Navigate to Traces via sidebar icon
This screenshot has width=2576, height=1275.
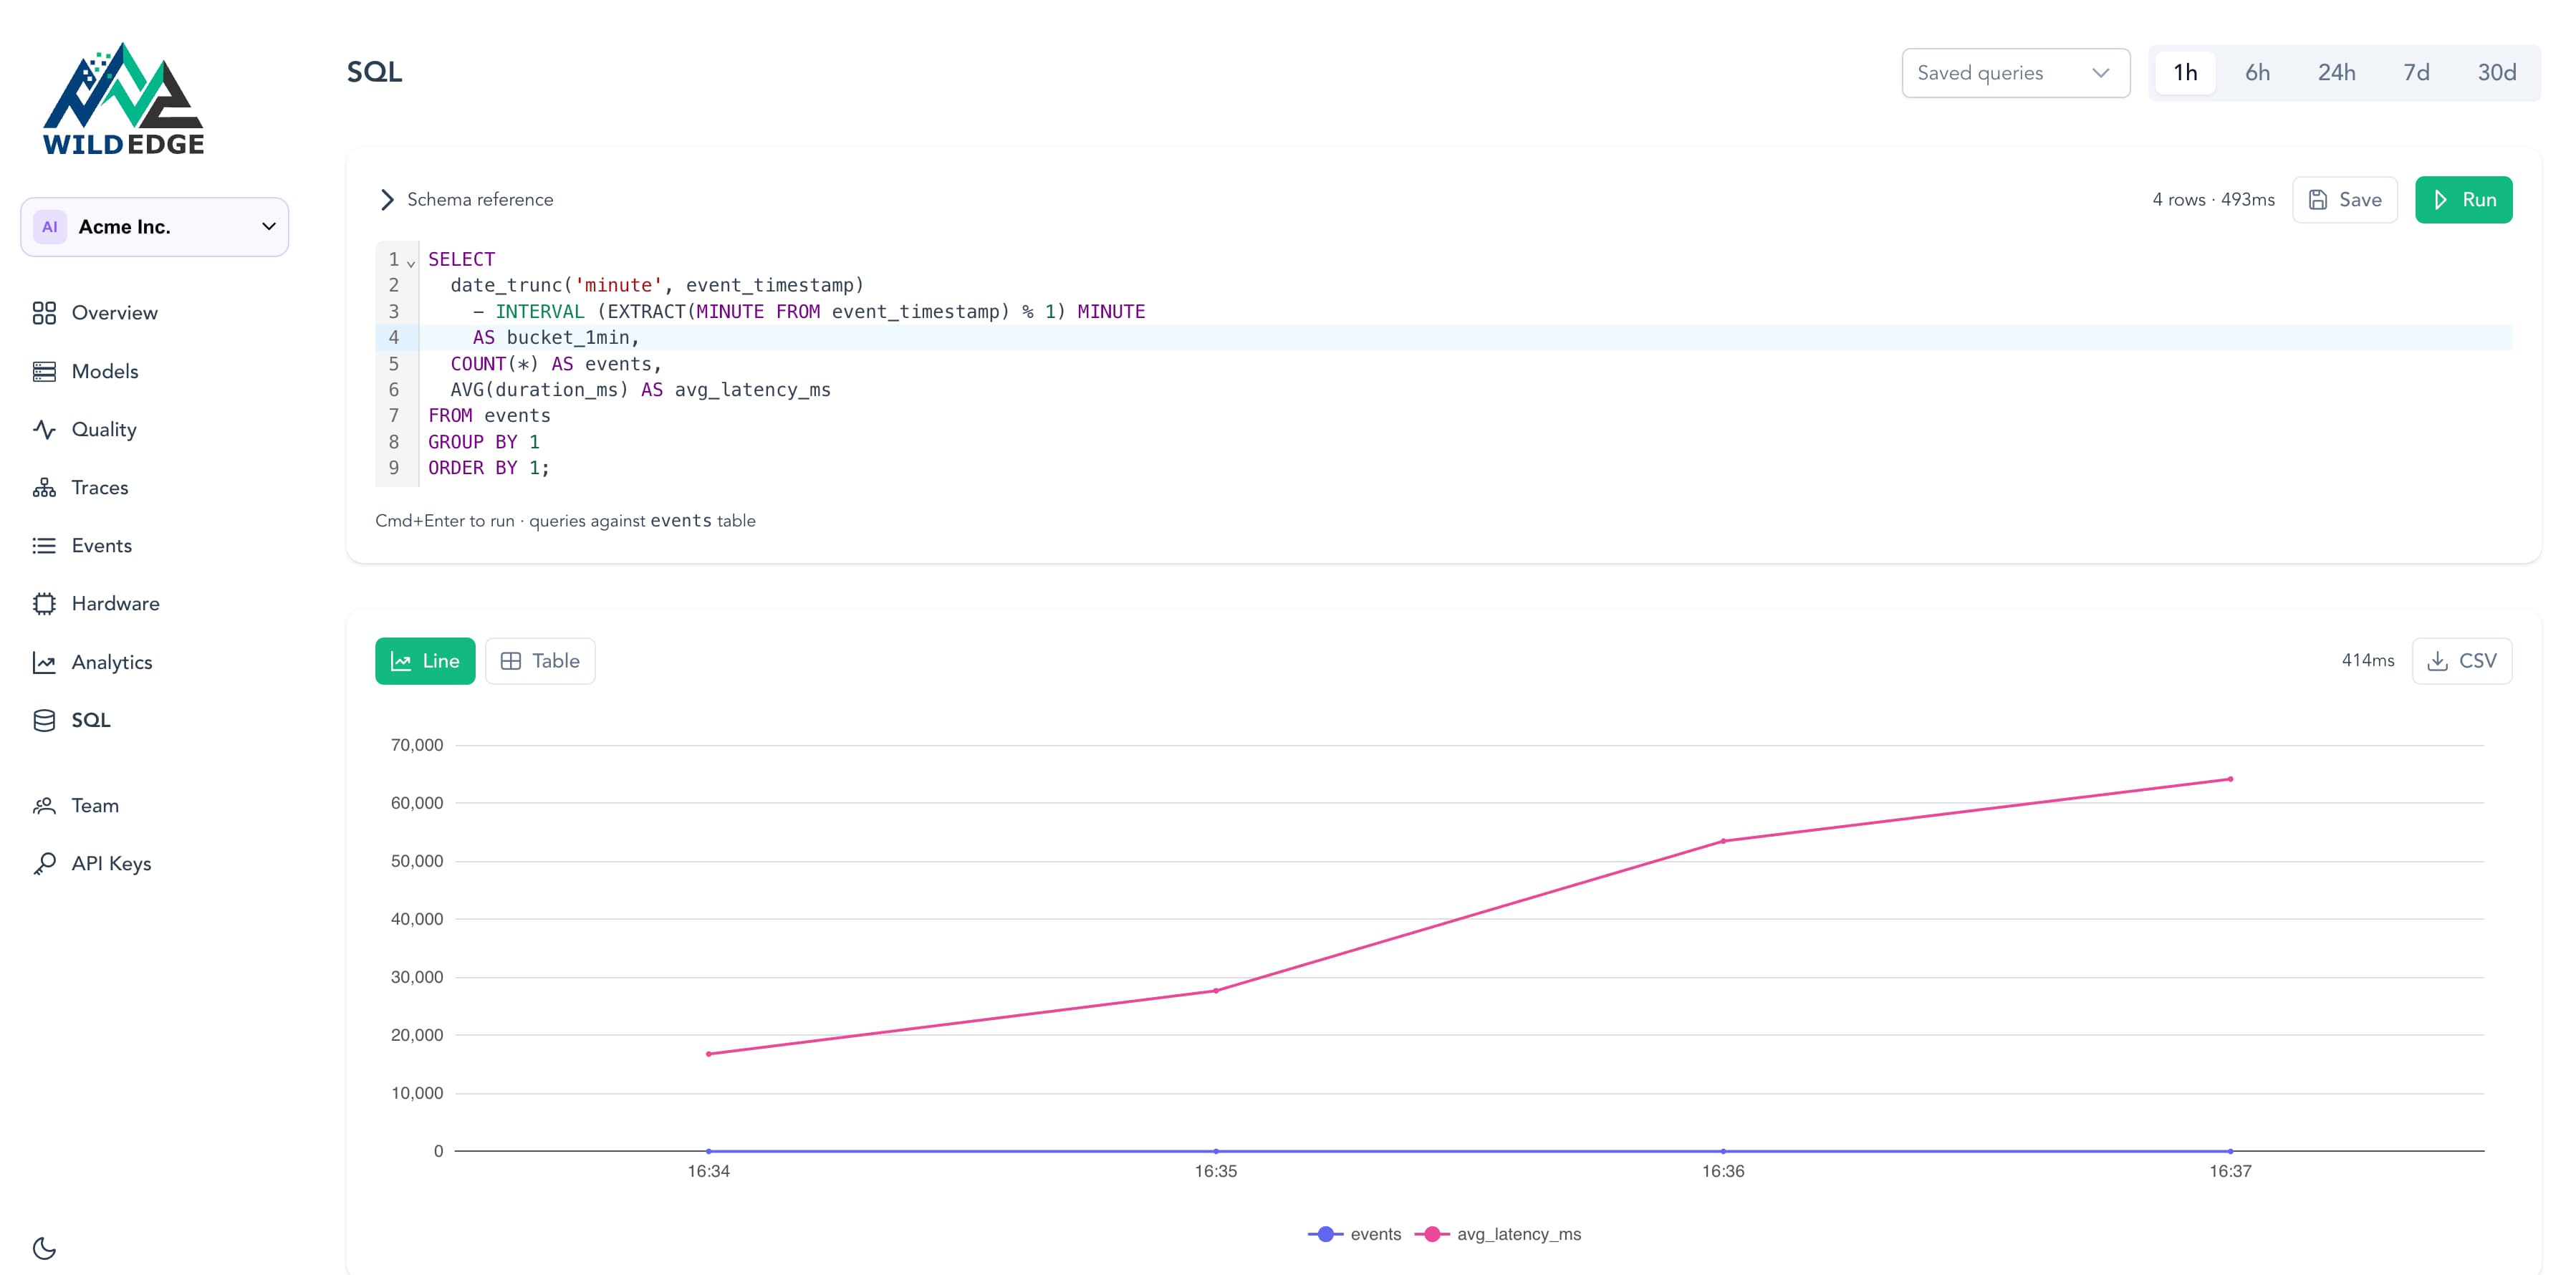(44, 487)
